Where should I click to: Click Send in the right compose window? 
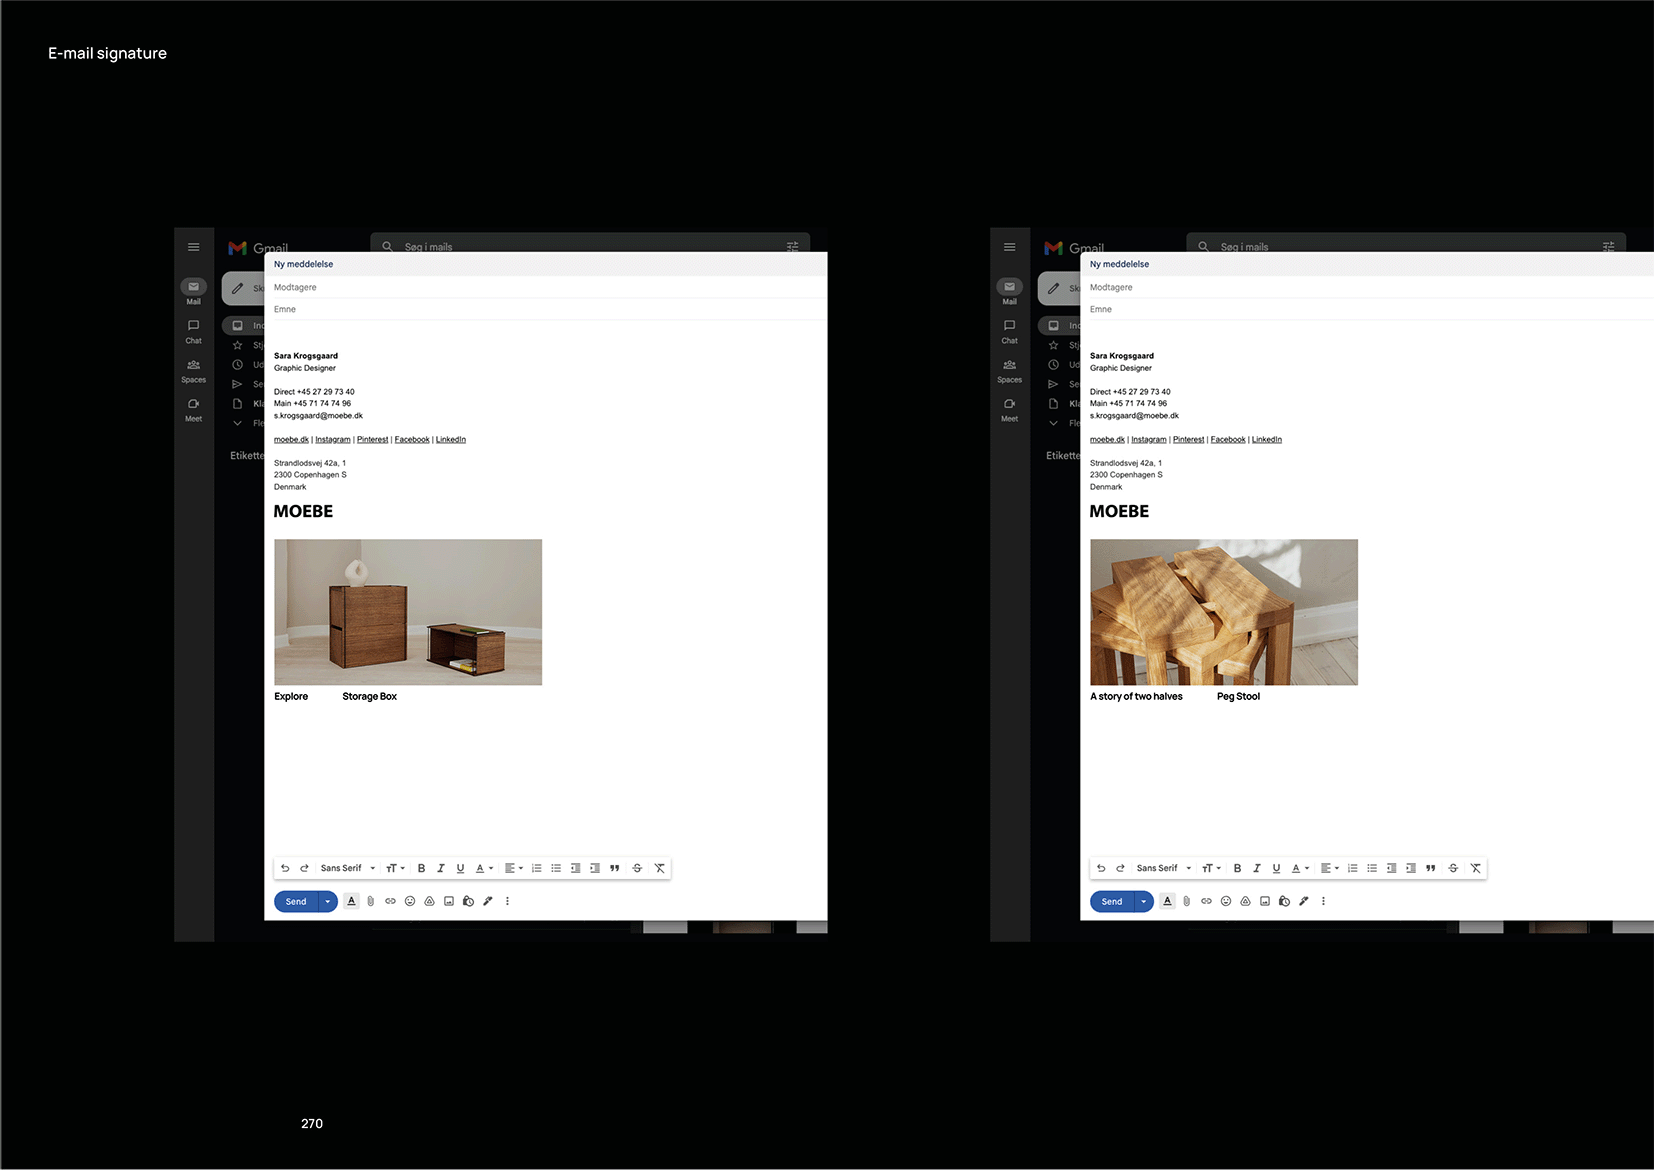(x=1112, y=901)
